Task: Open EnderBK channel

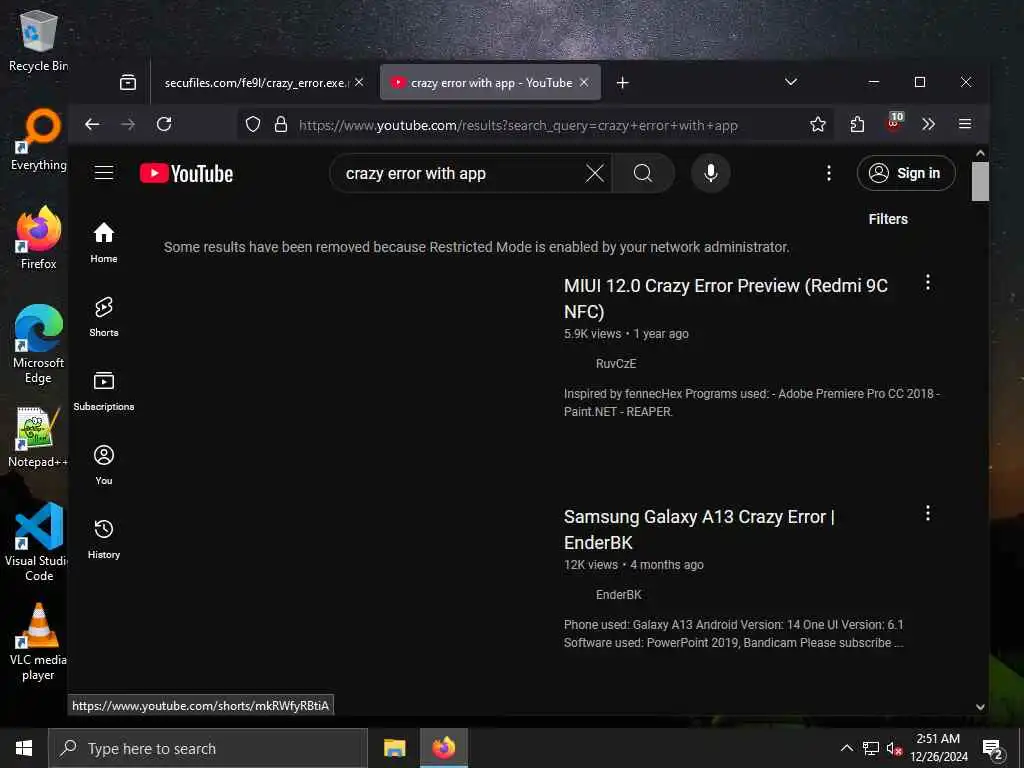Action: (x=618, y=595)
